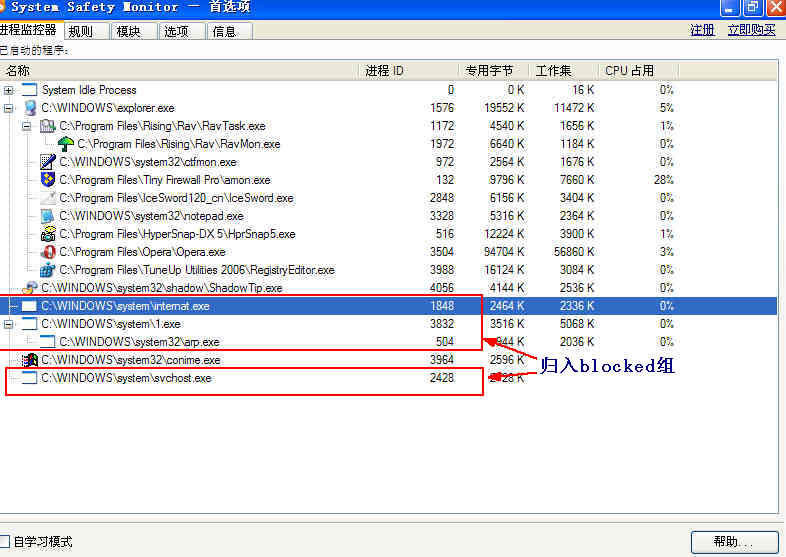The height and width of the screenshot is (557, 786).
Task: Click the 1.exe process icon
Action: (29, 324)
